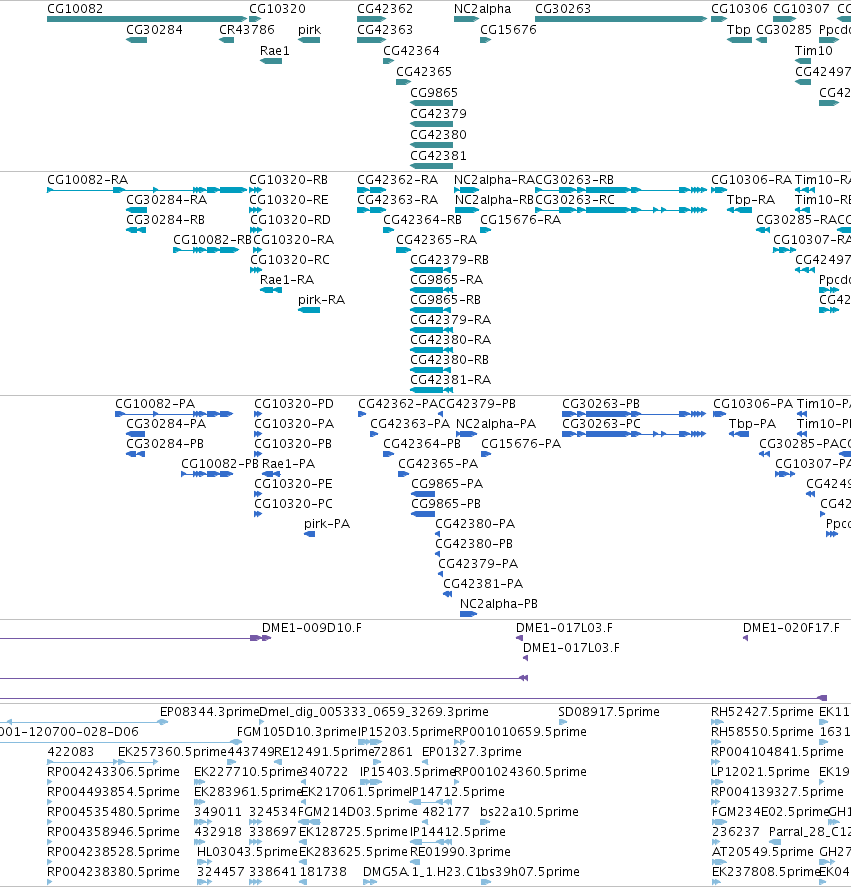The height and width of the screenshot is (887, 851).
Task: Open the pirk-RA transcript label
Action: click(x=321, y=300)
